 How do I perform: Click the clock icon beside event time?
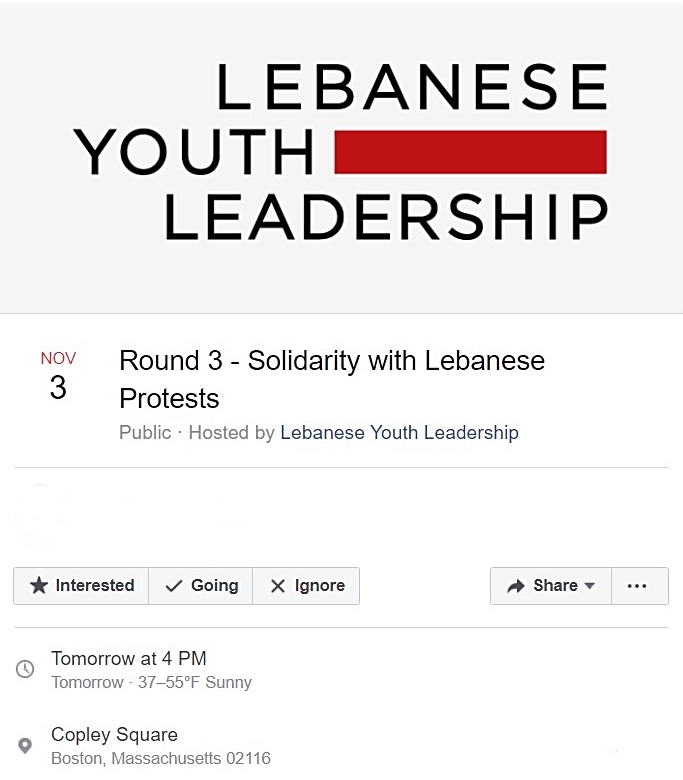pyautogui.click(x=26, y=669)
